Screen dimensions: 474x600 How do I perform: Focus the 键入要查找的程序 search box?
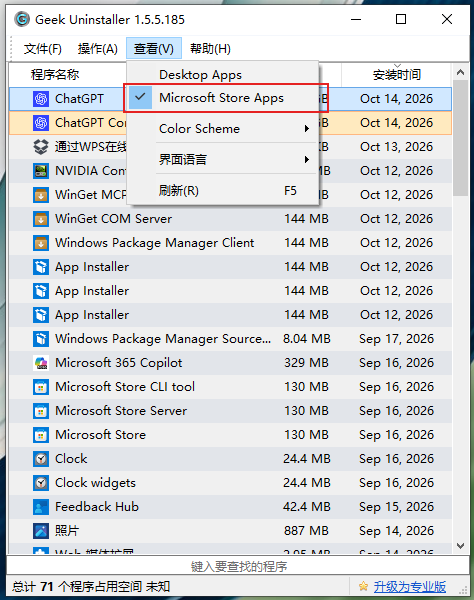pos(238,566)
